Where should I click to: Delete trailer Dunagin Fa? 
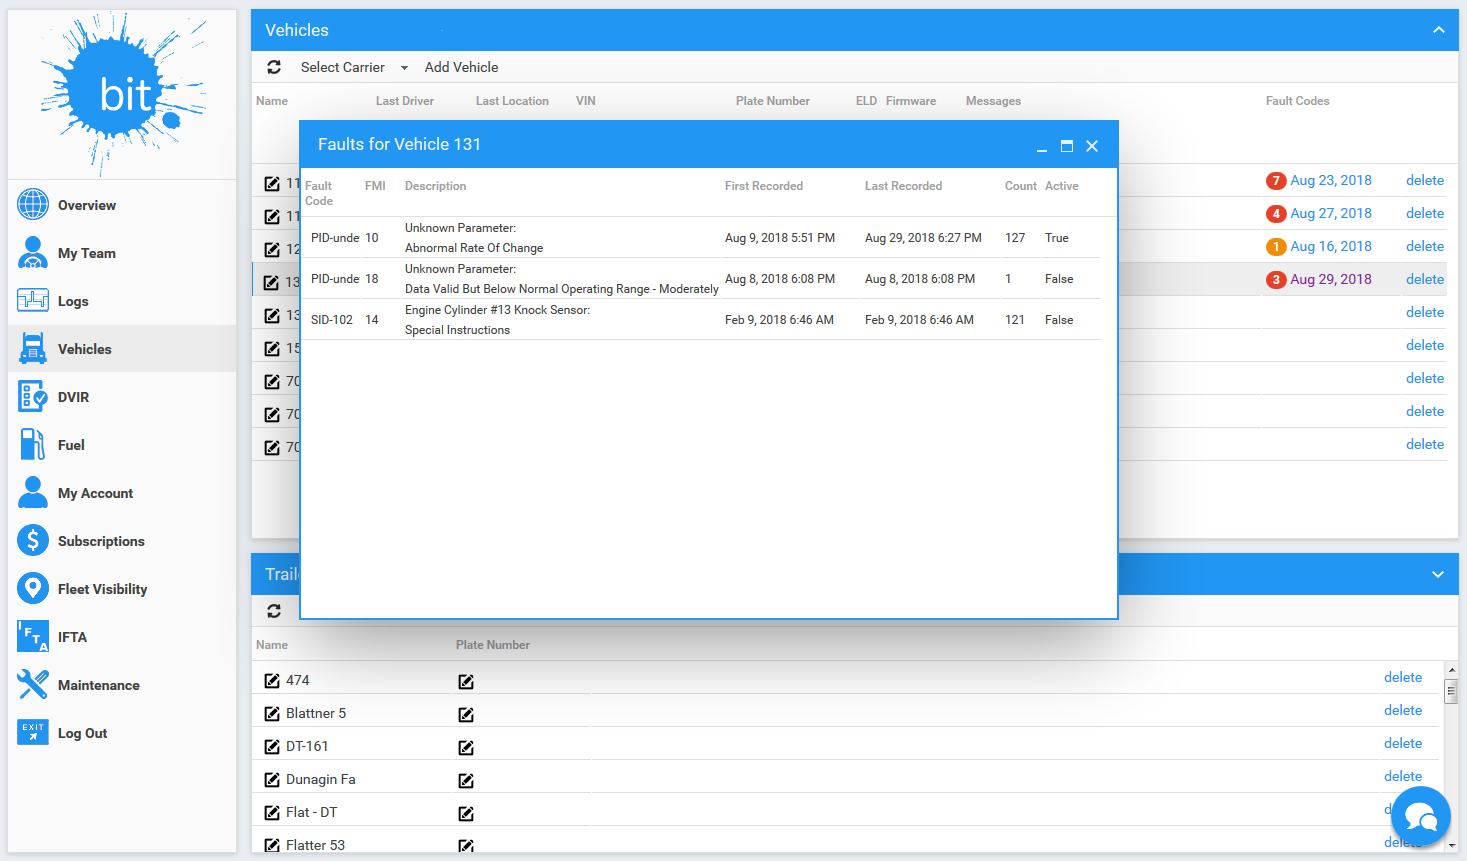[x=1403, y=776]
